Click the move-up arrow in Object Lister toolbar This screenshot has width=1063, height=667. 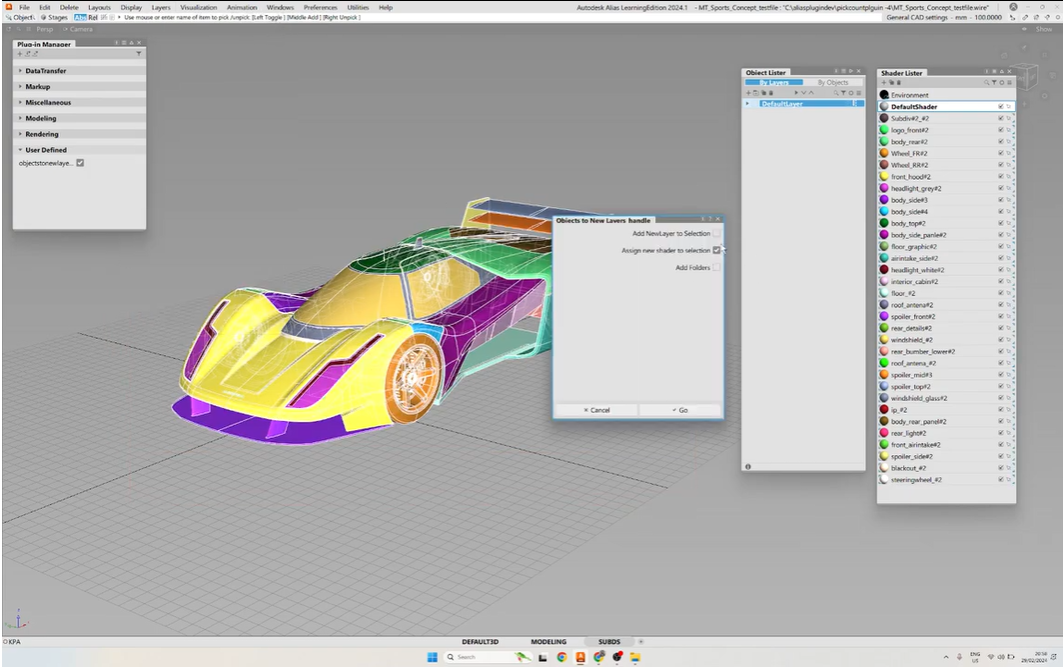pyautogui.click(x=811, y=93)
